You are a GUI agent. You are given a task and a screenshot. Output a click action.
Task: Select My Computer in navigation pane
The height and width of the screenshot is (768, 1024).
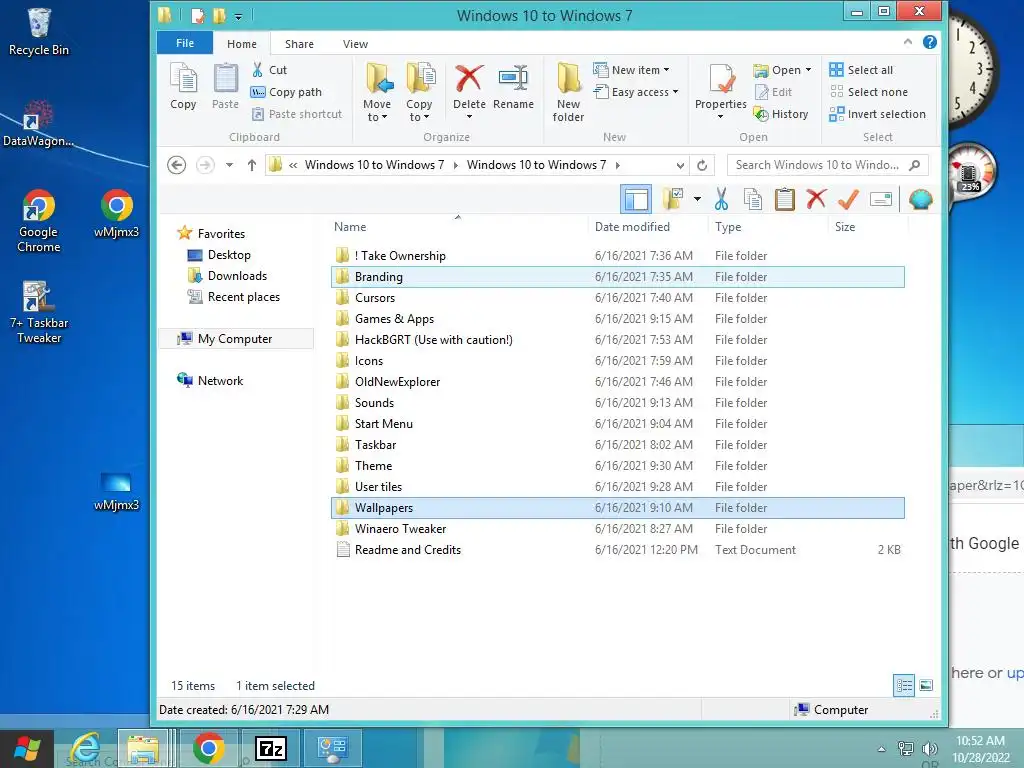(x=234, y=339)
